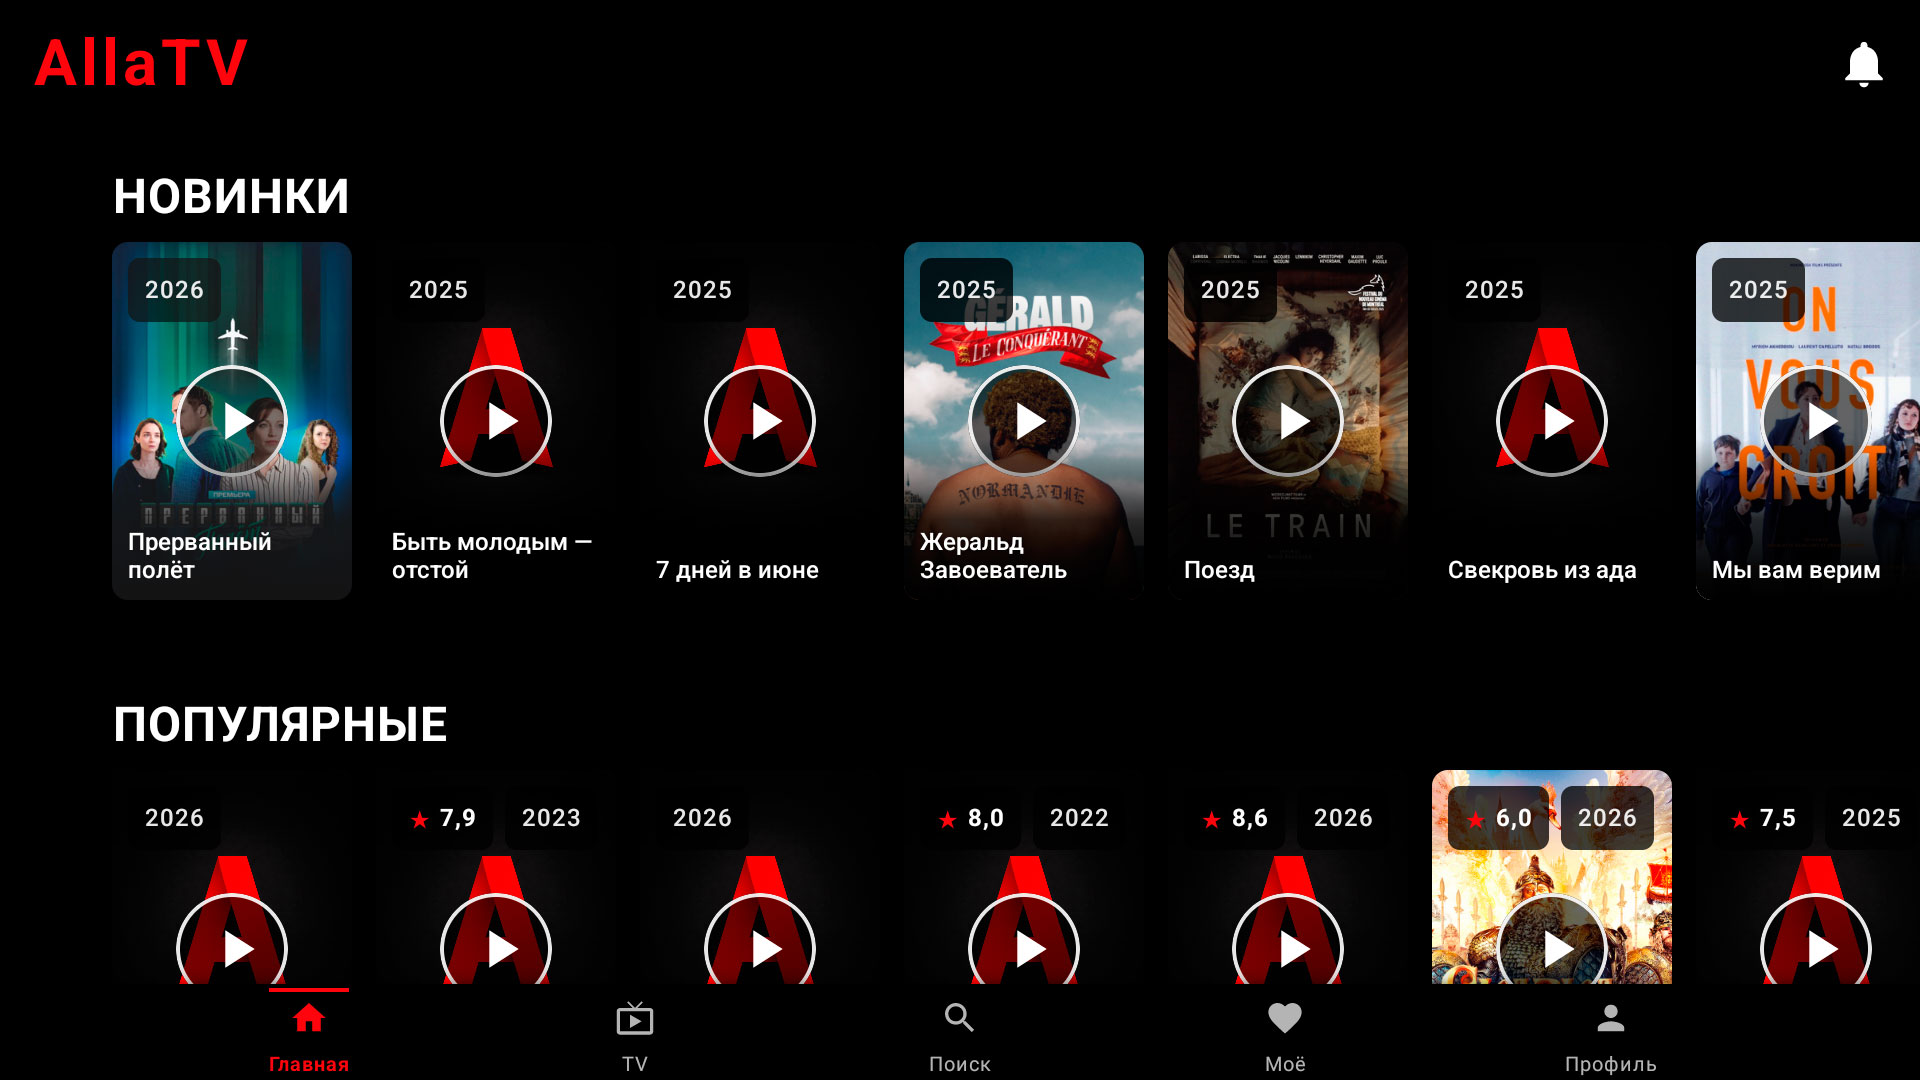This screenshot has height=1080, width=1920.
Task: Open the Моё favorites heart tab
Action: (1284, 1037)
